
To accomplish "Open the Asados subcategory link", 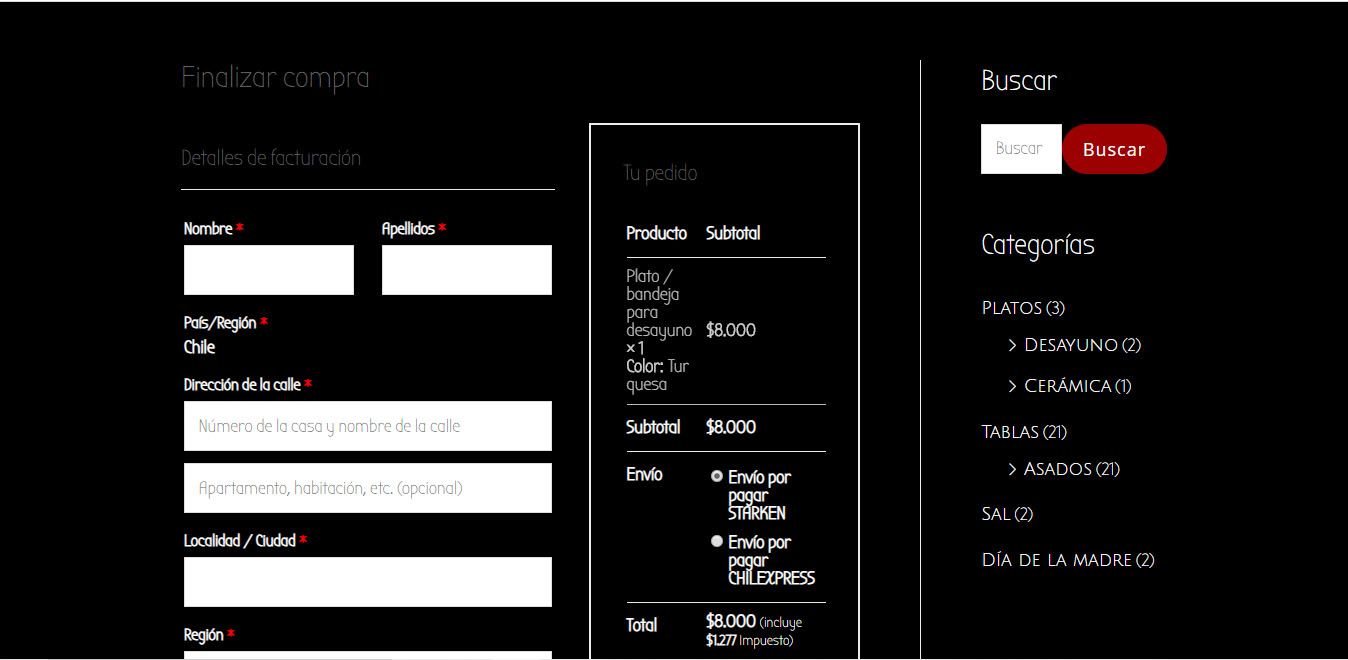I will point(1057,469).
